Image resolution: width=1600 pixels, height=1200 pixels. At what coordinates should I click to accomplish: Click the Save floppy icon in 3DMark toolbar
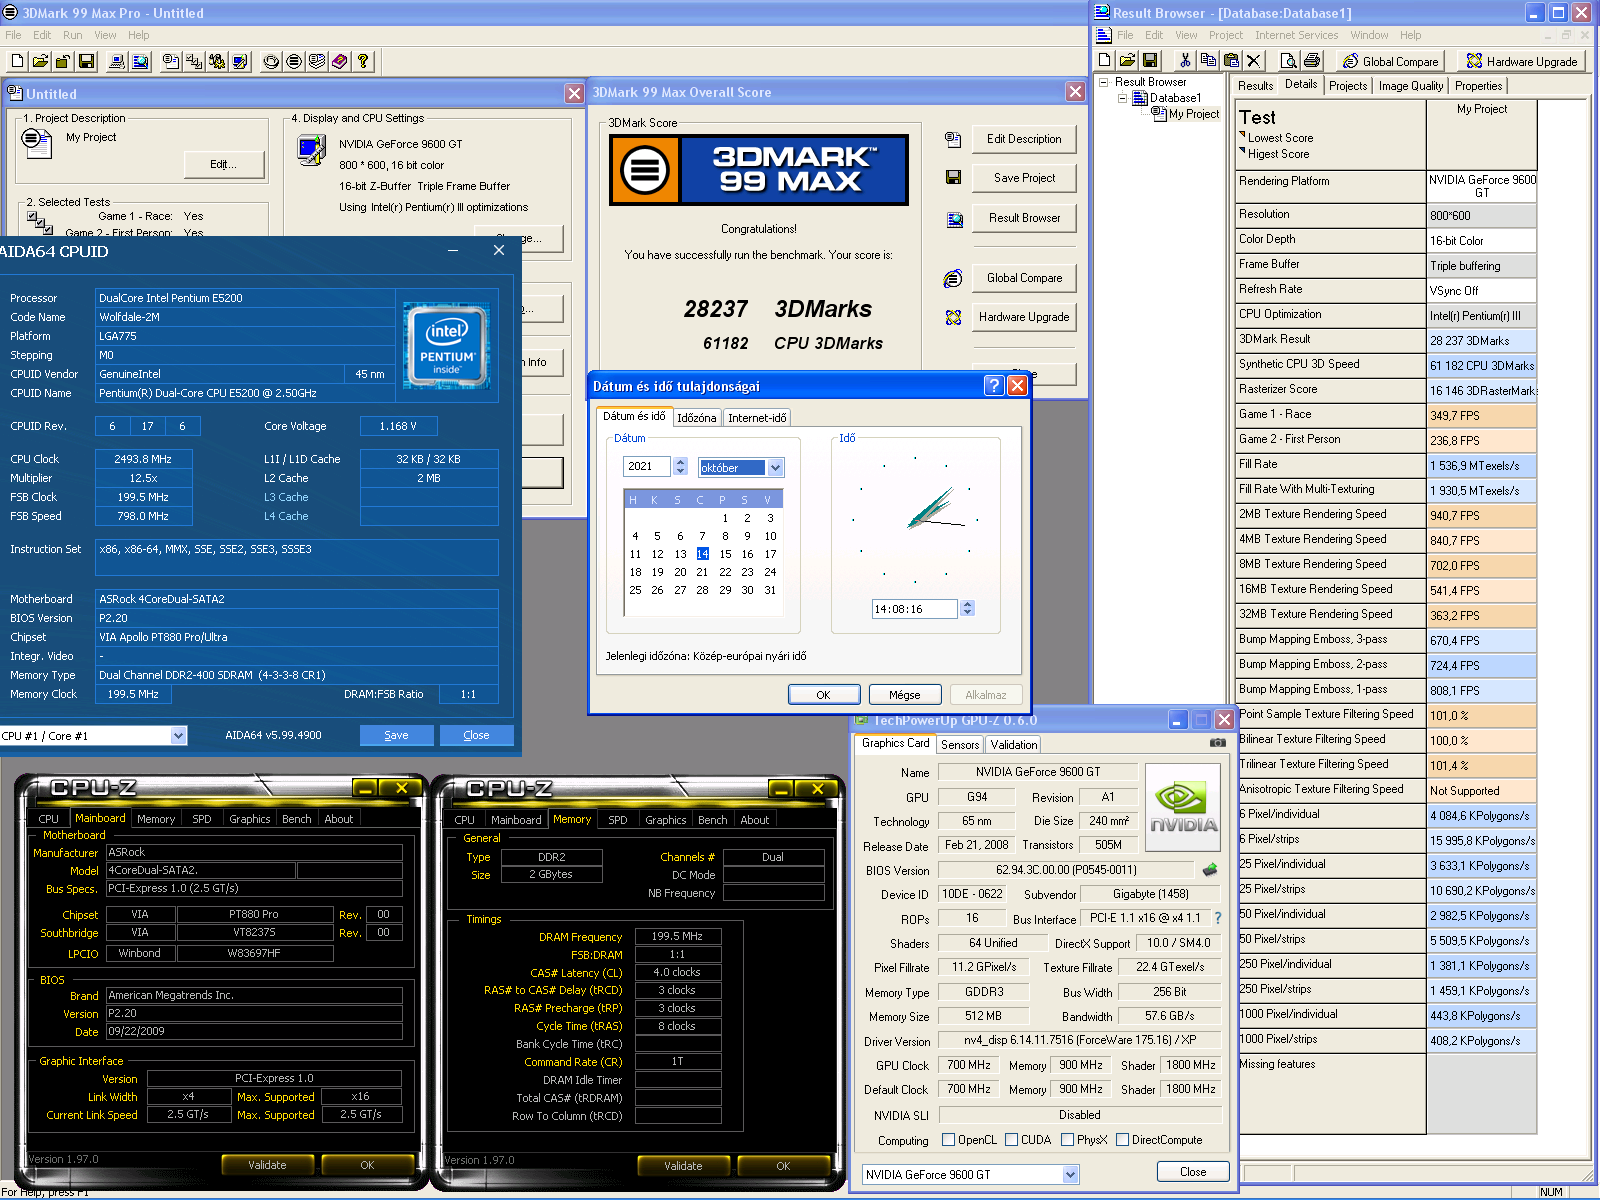86,61
